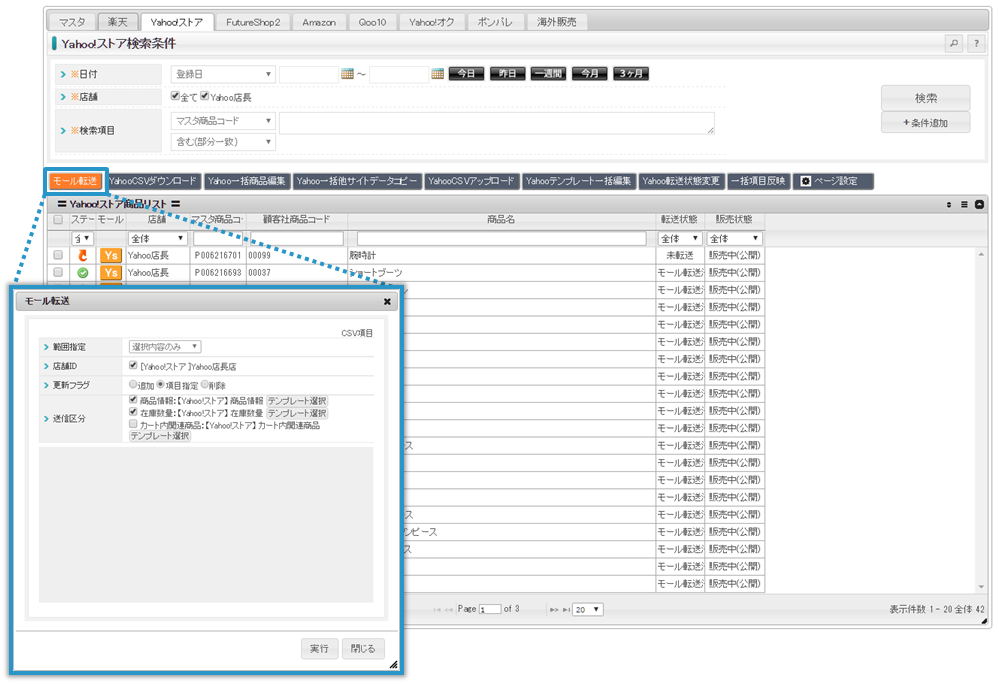Viewport: 999px width, 684px height.
Task: Click the 商品名 column filter field
Action: [x=502, y=239]
